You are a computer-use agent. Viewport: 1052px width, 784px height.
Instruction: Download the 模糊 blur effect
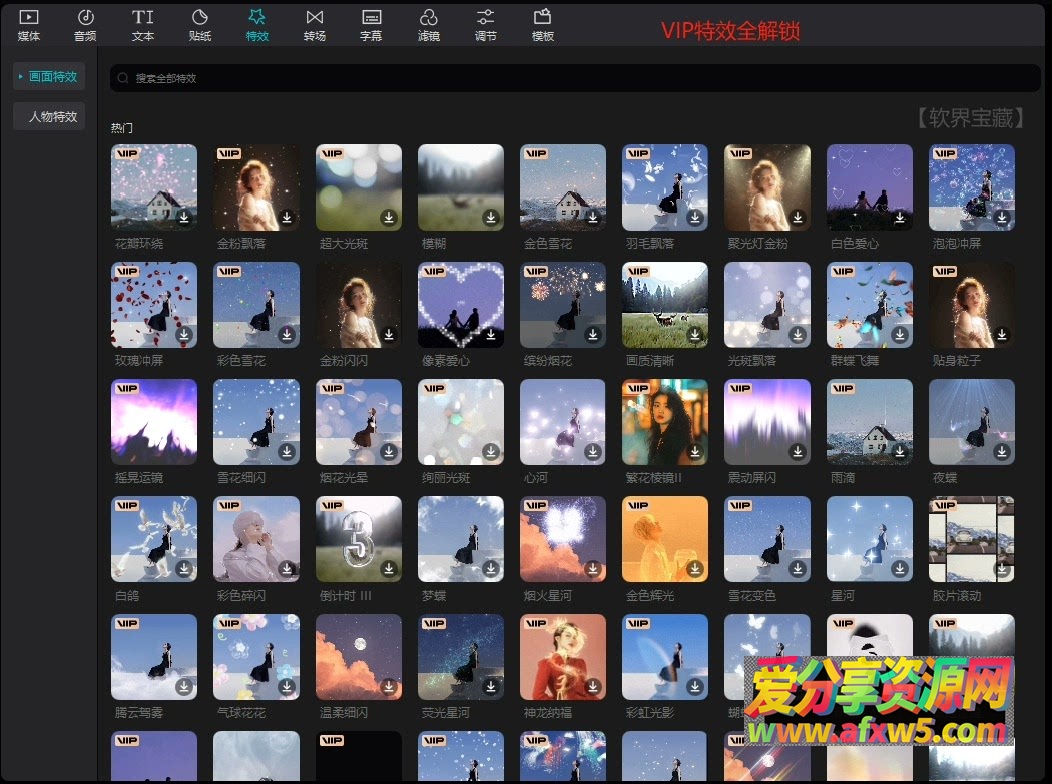[490, 218]
